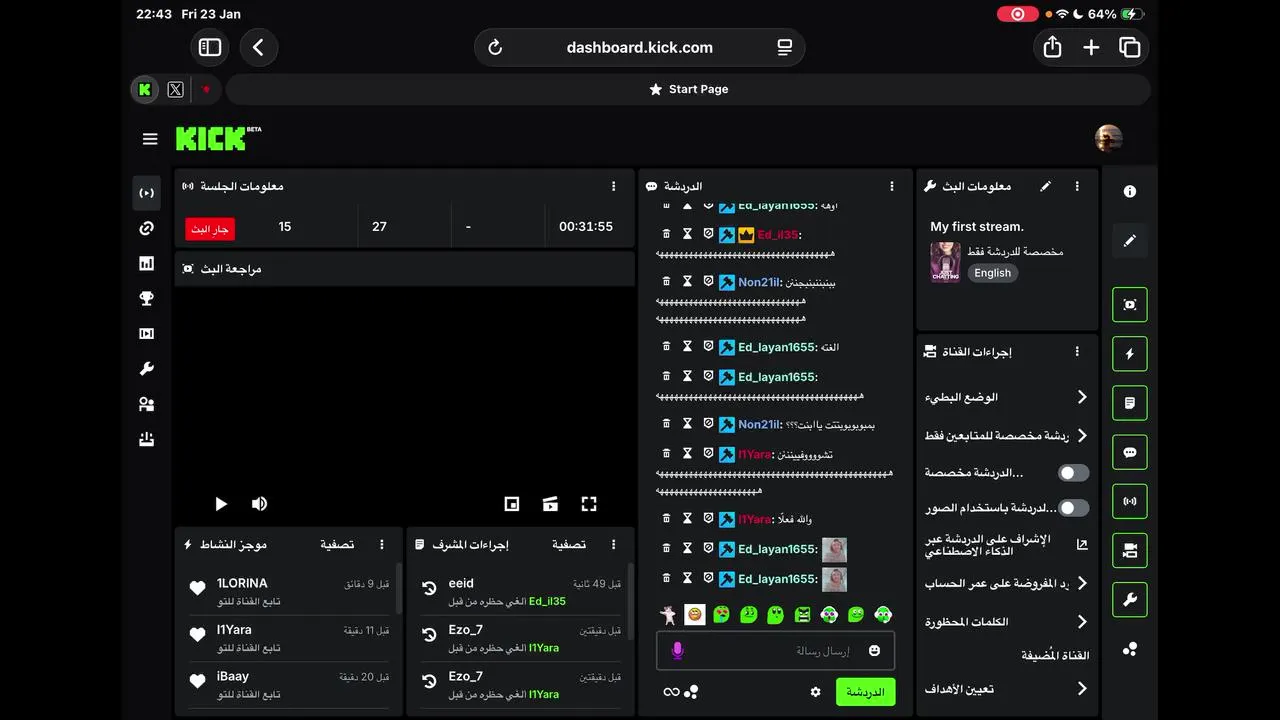The image size is (1280, 720).
Task: Select the 1LORINA follower activity row
Action: (x=289, y=592)
